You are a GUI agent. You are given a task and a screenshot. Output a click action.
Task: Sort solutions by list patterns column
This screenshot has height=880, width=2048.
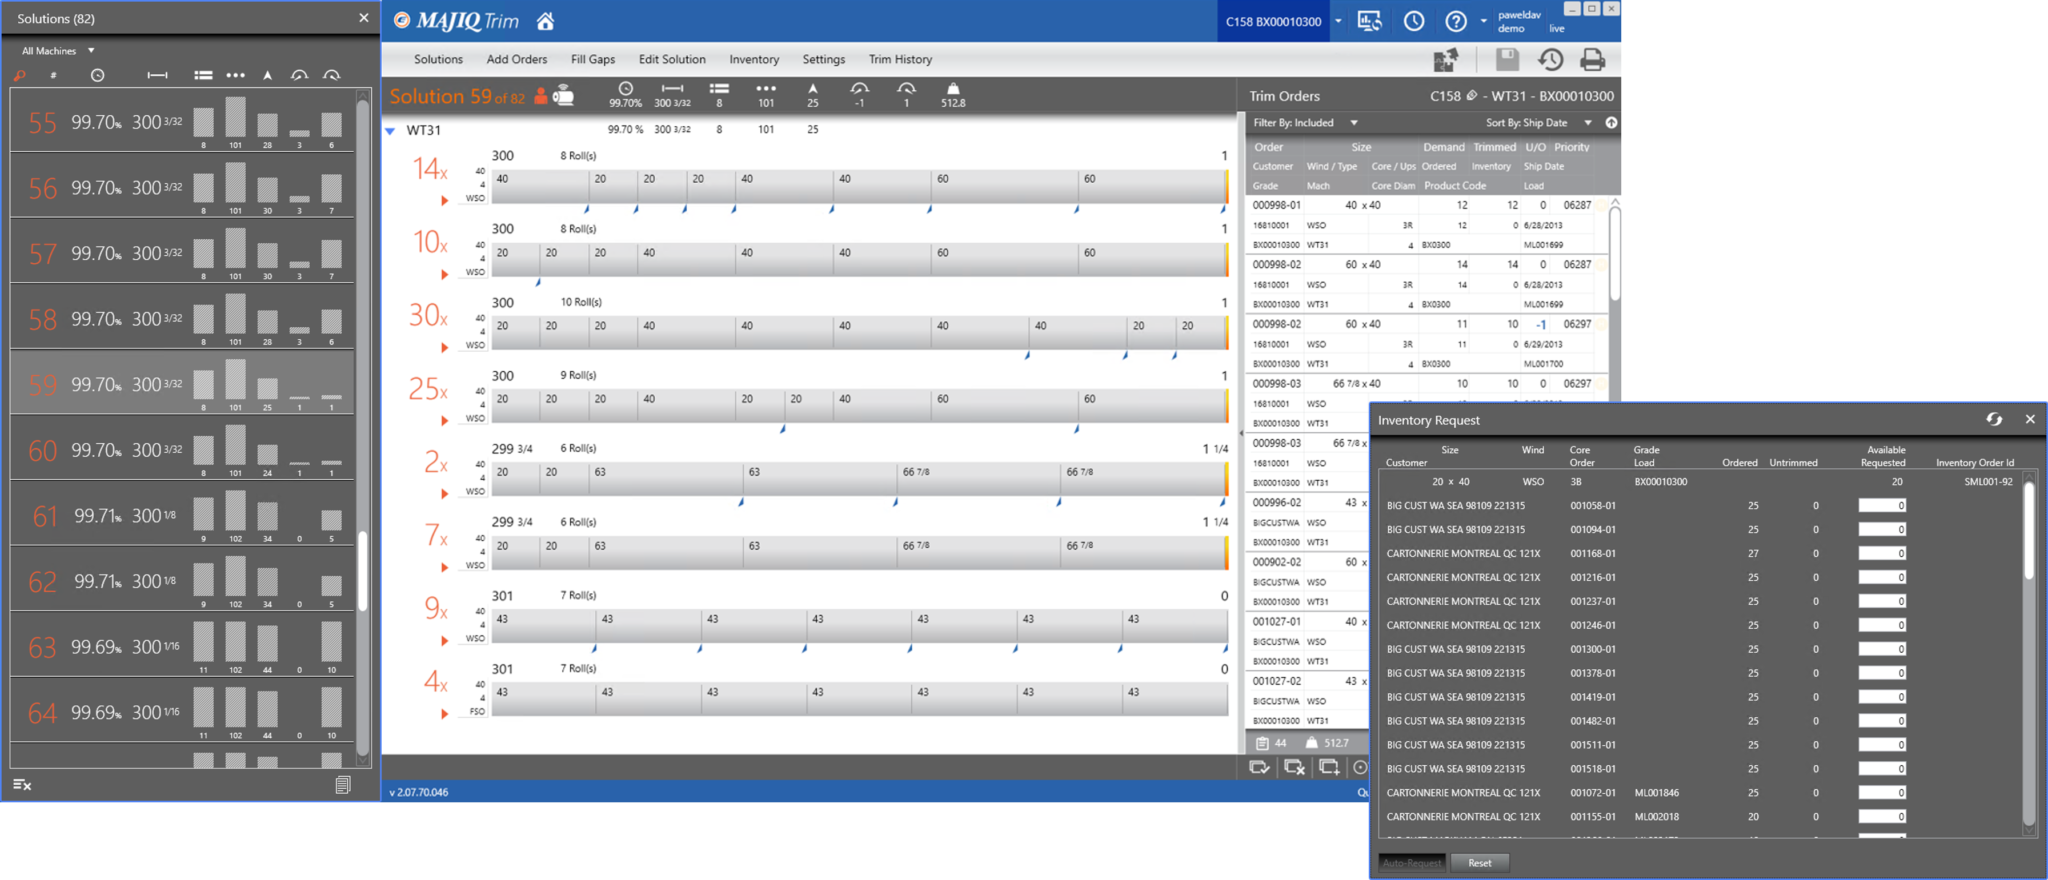(x=203, y=76)
